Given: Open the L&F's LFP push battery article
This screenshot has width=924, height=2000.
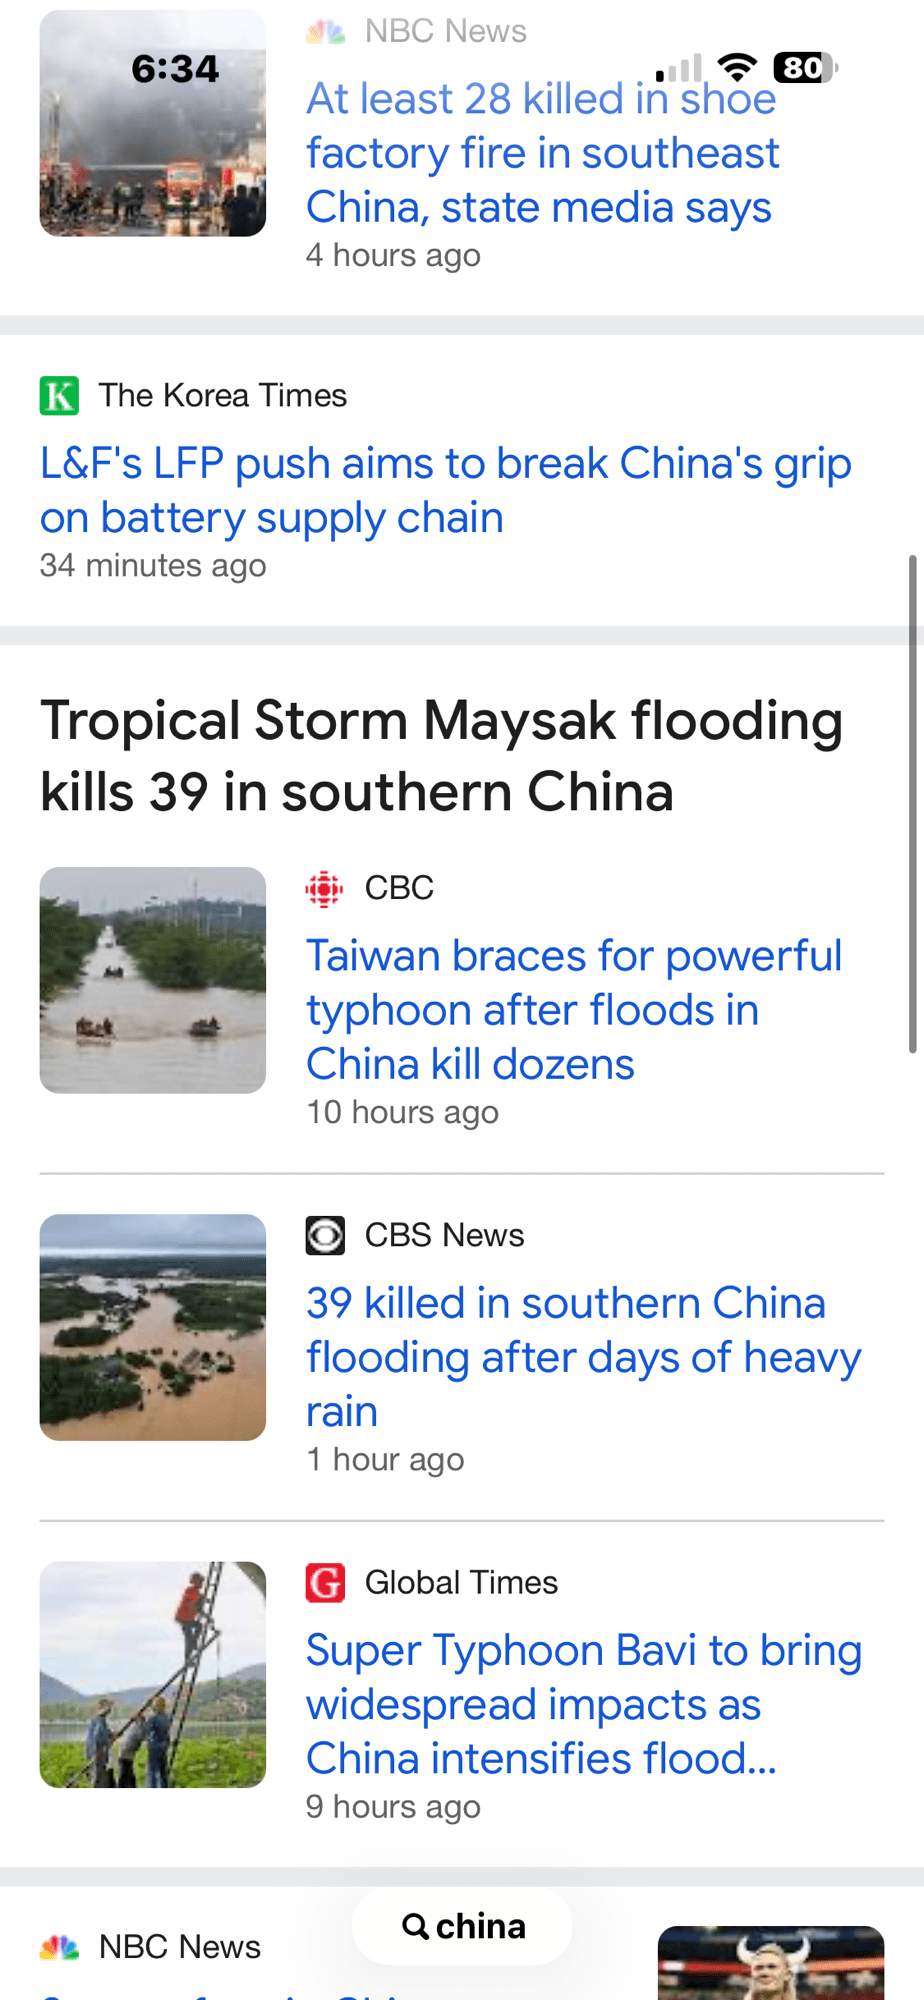Looking at the screenshot, I should tap(446, 490).
